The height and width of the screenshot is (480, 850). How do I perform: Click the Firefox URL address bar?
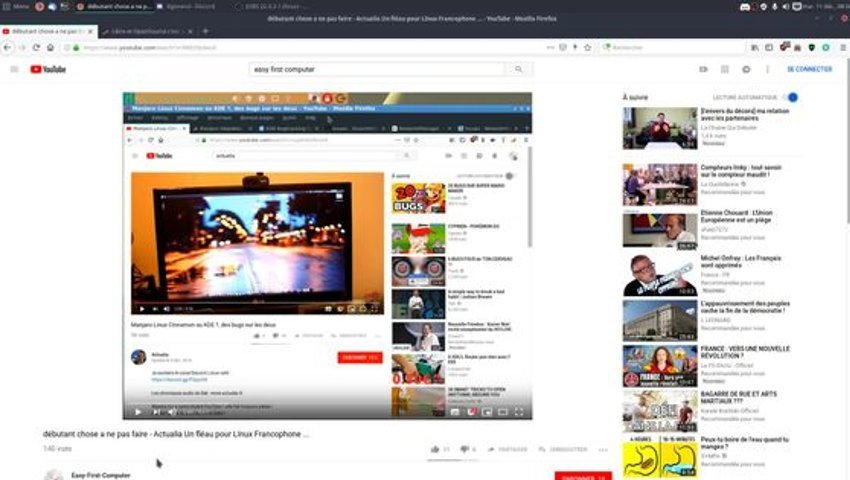coord(304,48)
